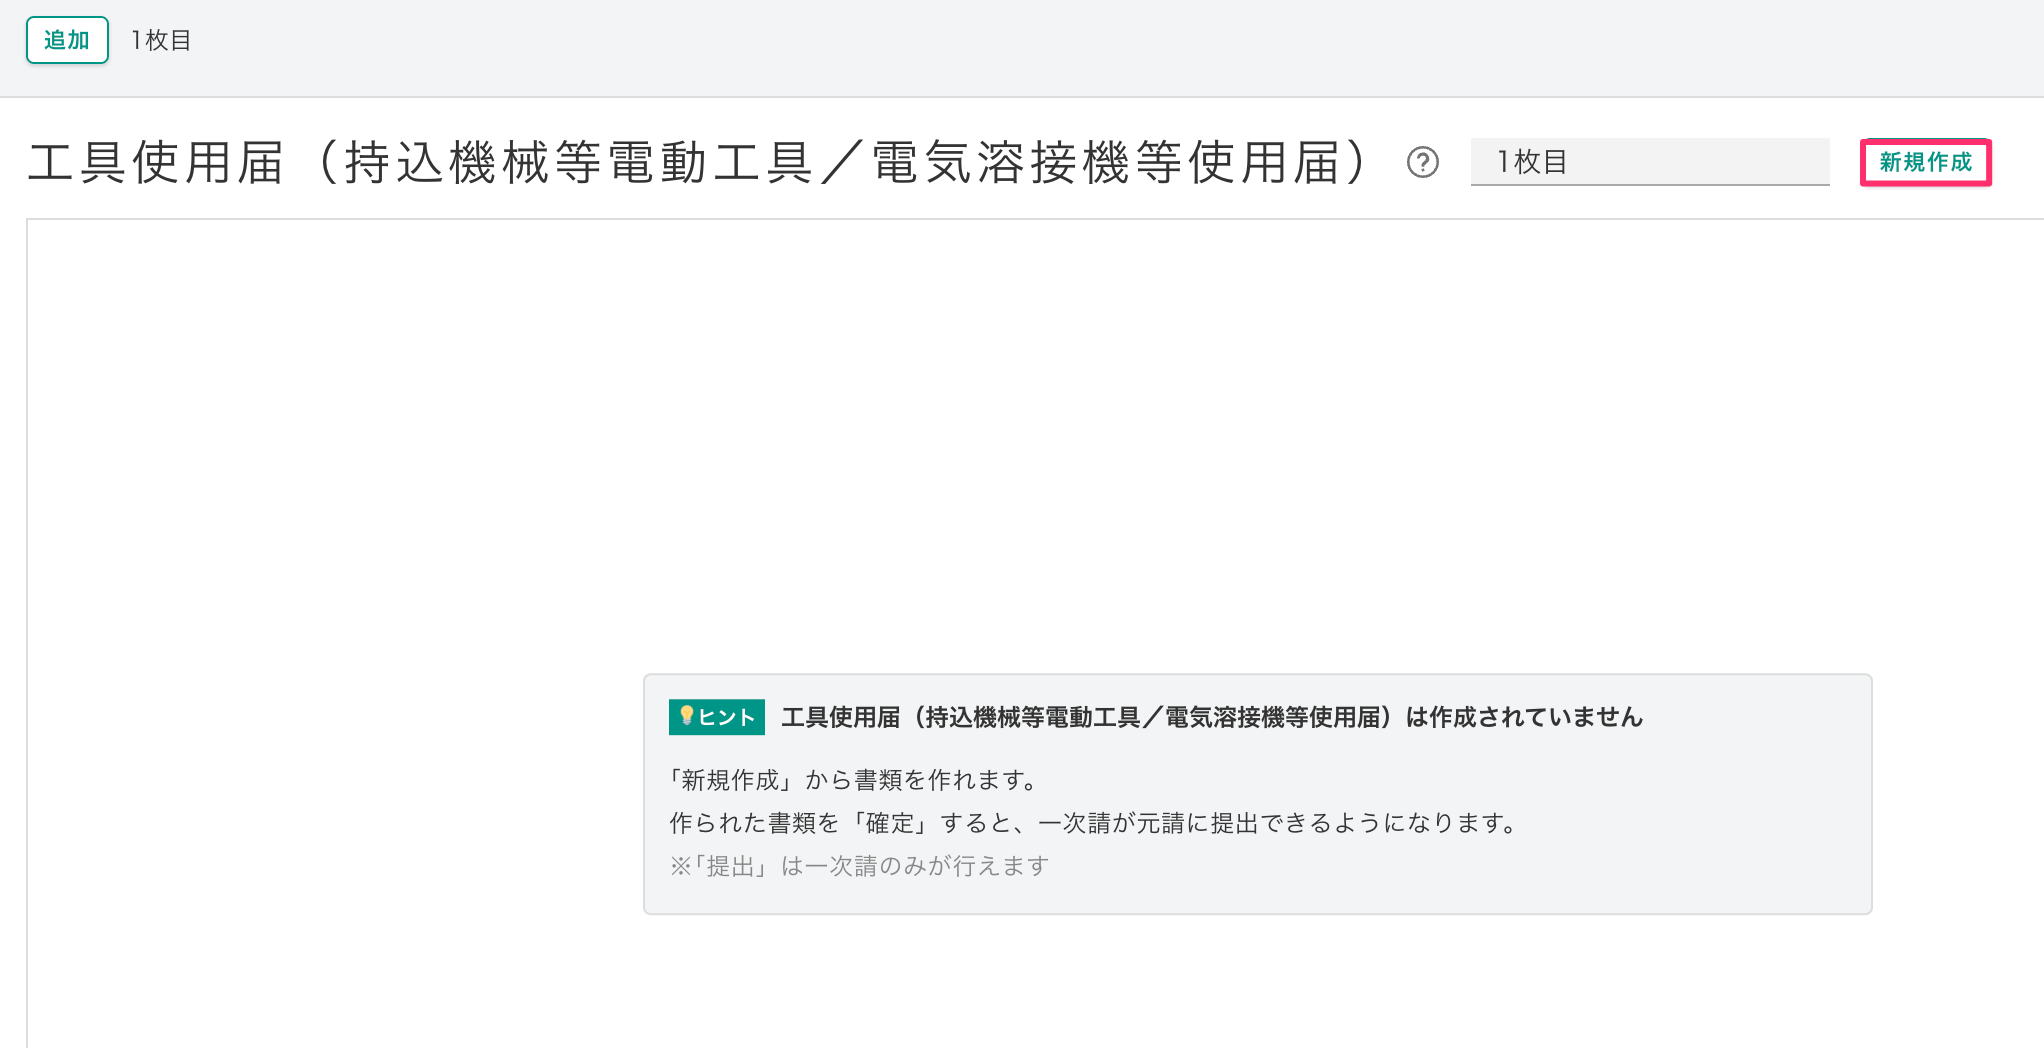Click blank space left of the hint box
The width and height of the screenshot is (2044, 1048).
coord(330,790)
